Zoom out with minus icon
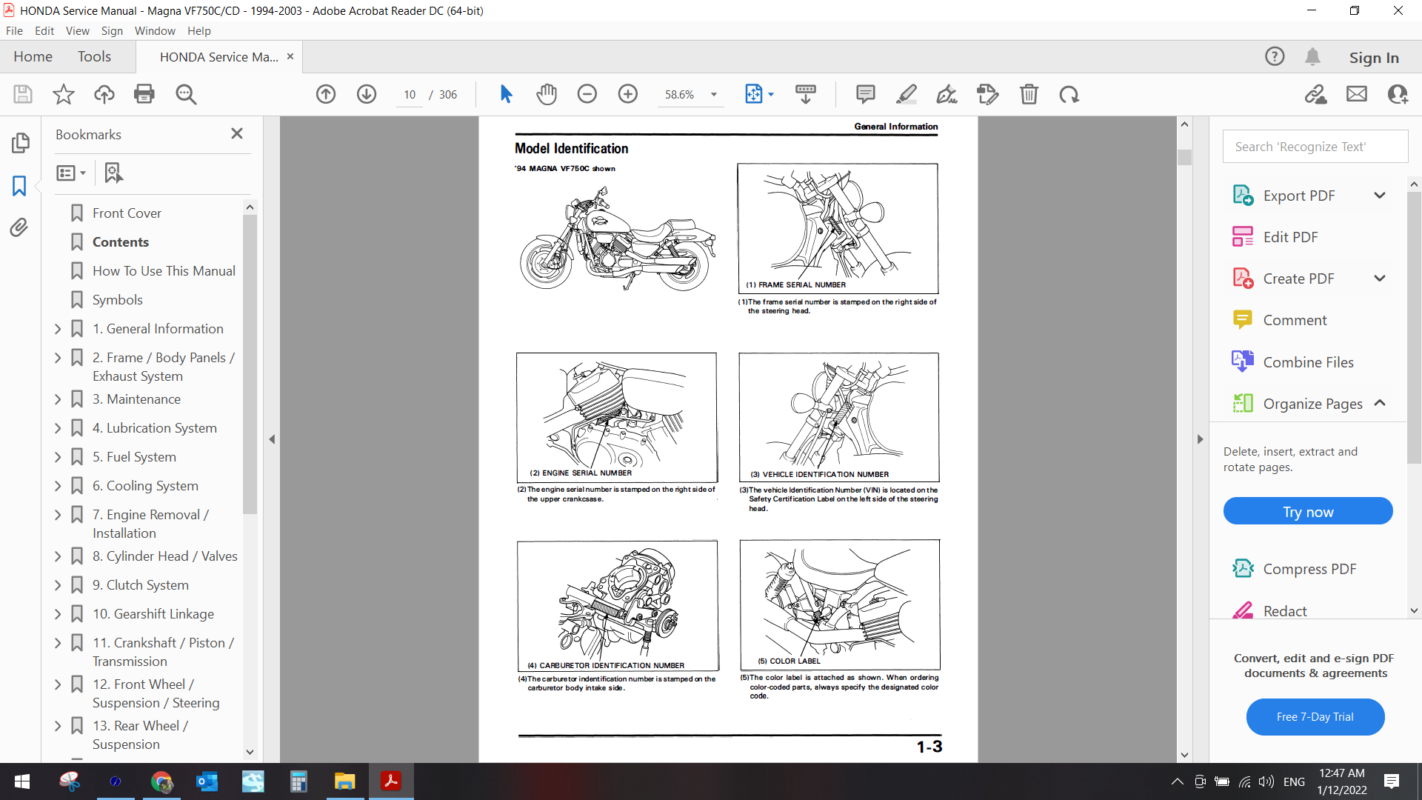The width and height of the screenshot is (1422, 800). tap(587, 94)
